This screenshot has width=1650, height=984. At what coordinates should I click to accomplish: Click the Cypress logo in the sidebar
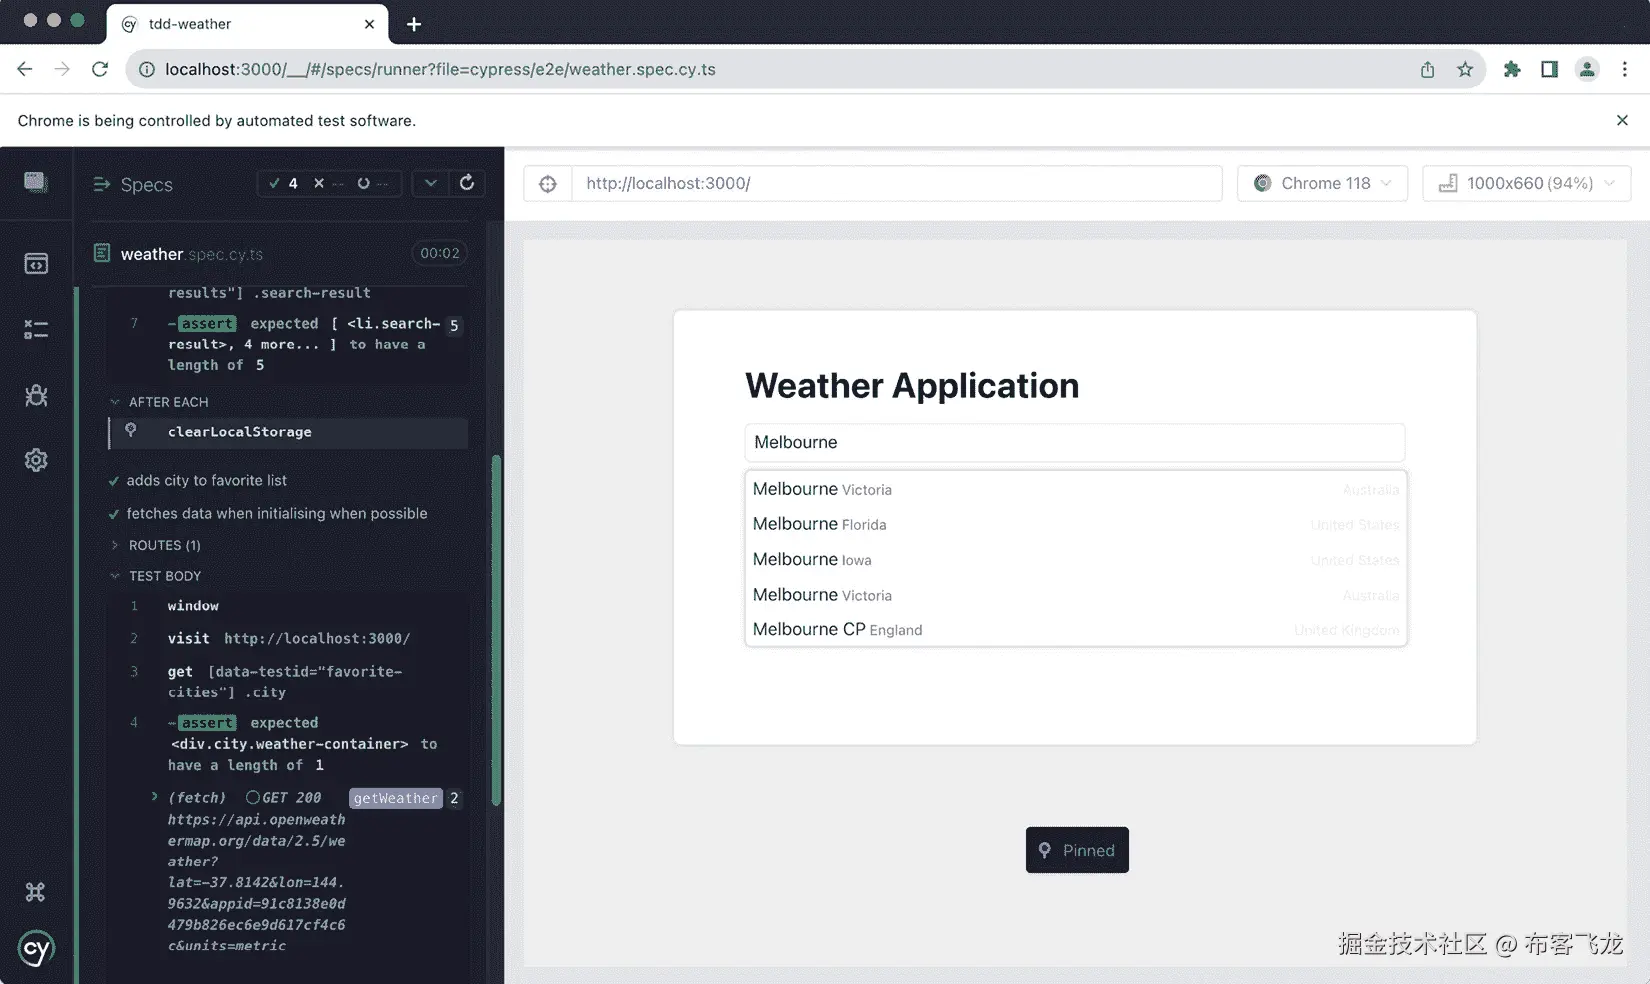click(x=36, y=948)
